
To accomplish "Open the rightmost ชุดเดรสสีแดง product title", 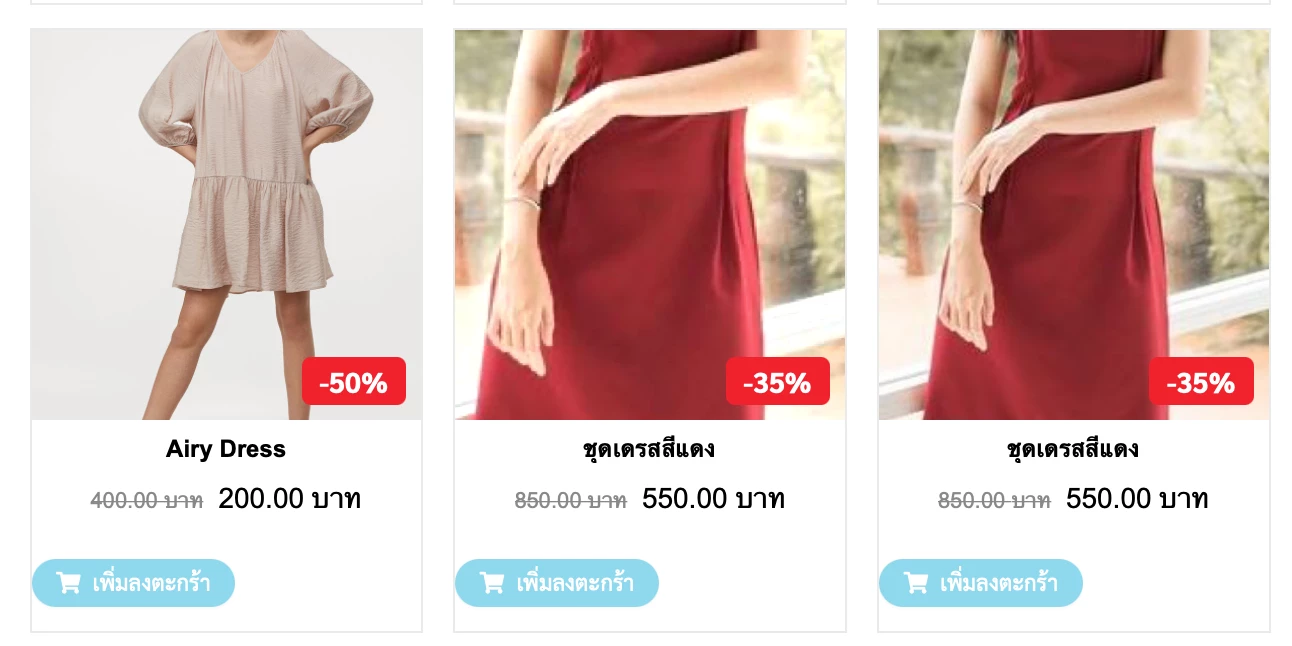I will click(1073, 449).
